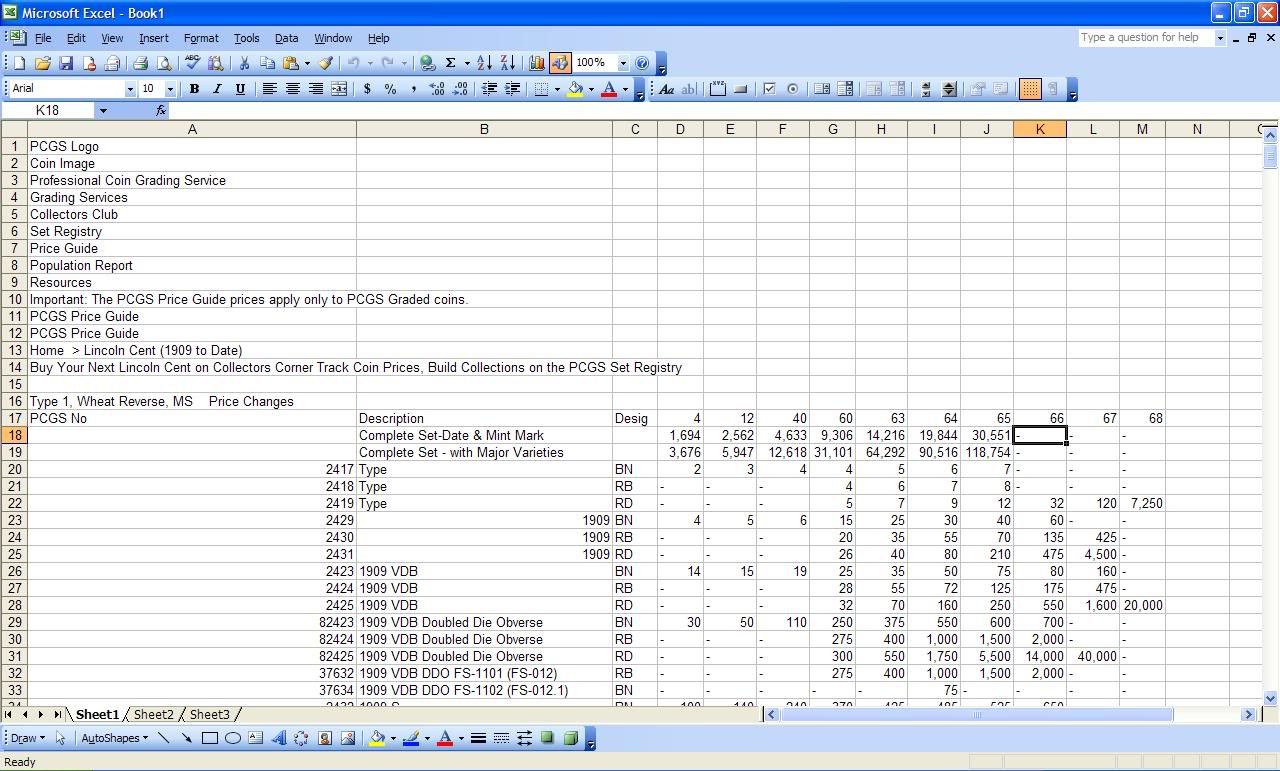Create a new blank workbook
Viewport: 1280px width, 771px height.
click(x=19, y=63)
